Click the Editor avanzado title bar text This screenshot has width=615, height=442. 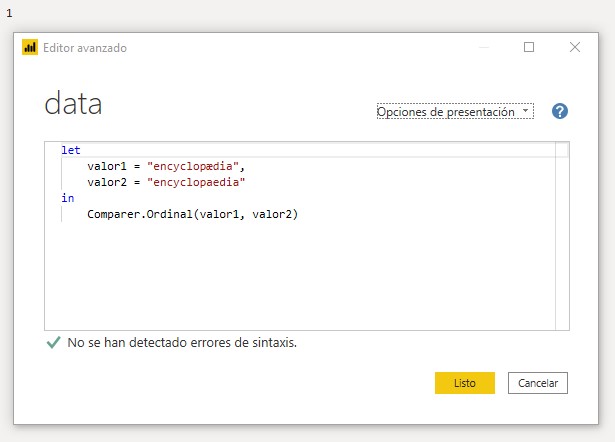(85, 48)
